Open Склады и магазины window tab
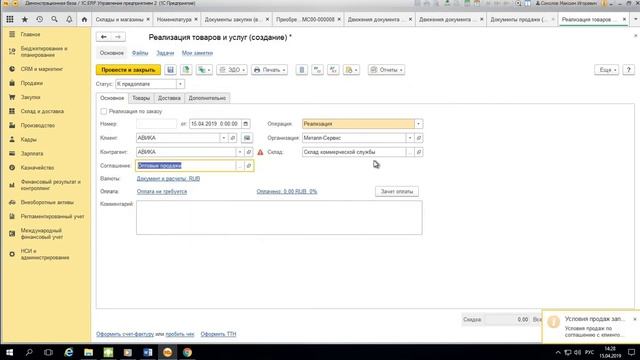 120,19
